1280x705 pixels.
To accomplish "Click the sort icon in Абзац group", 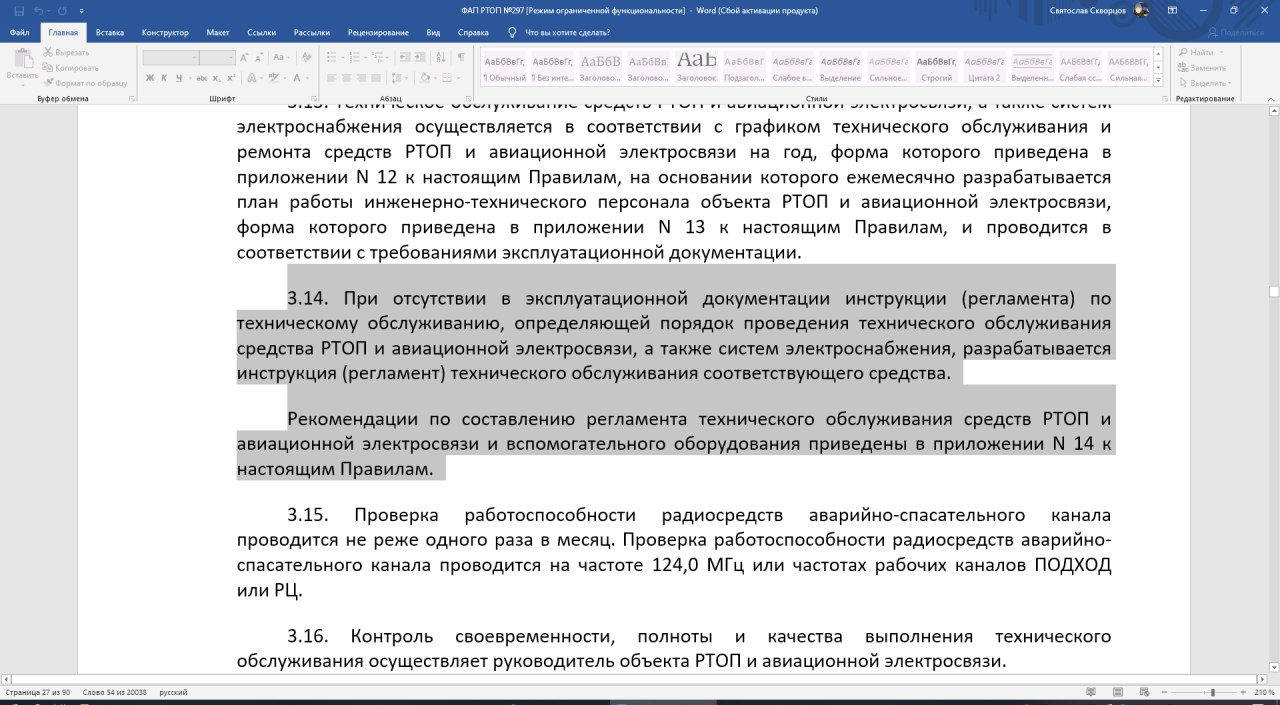I will (x=441, y=58).
